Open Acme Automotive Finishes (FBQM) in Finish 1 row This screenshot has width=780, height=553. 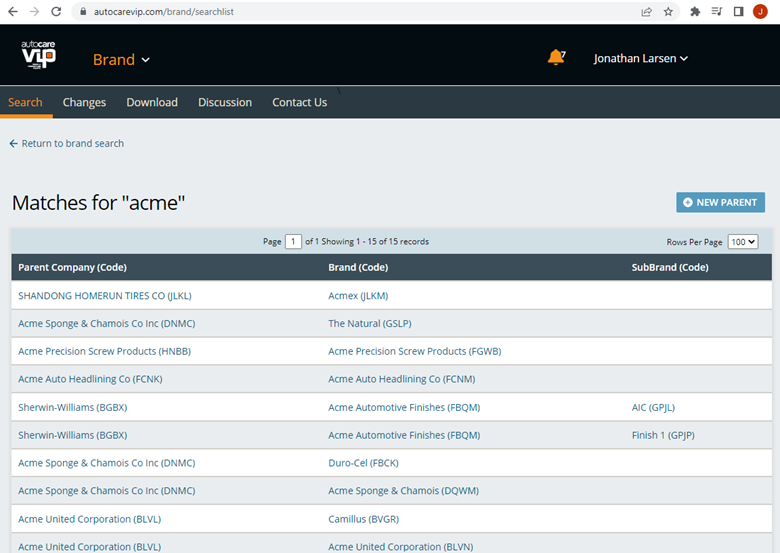(x=404, y=435)
